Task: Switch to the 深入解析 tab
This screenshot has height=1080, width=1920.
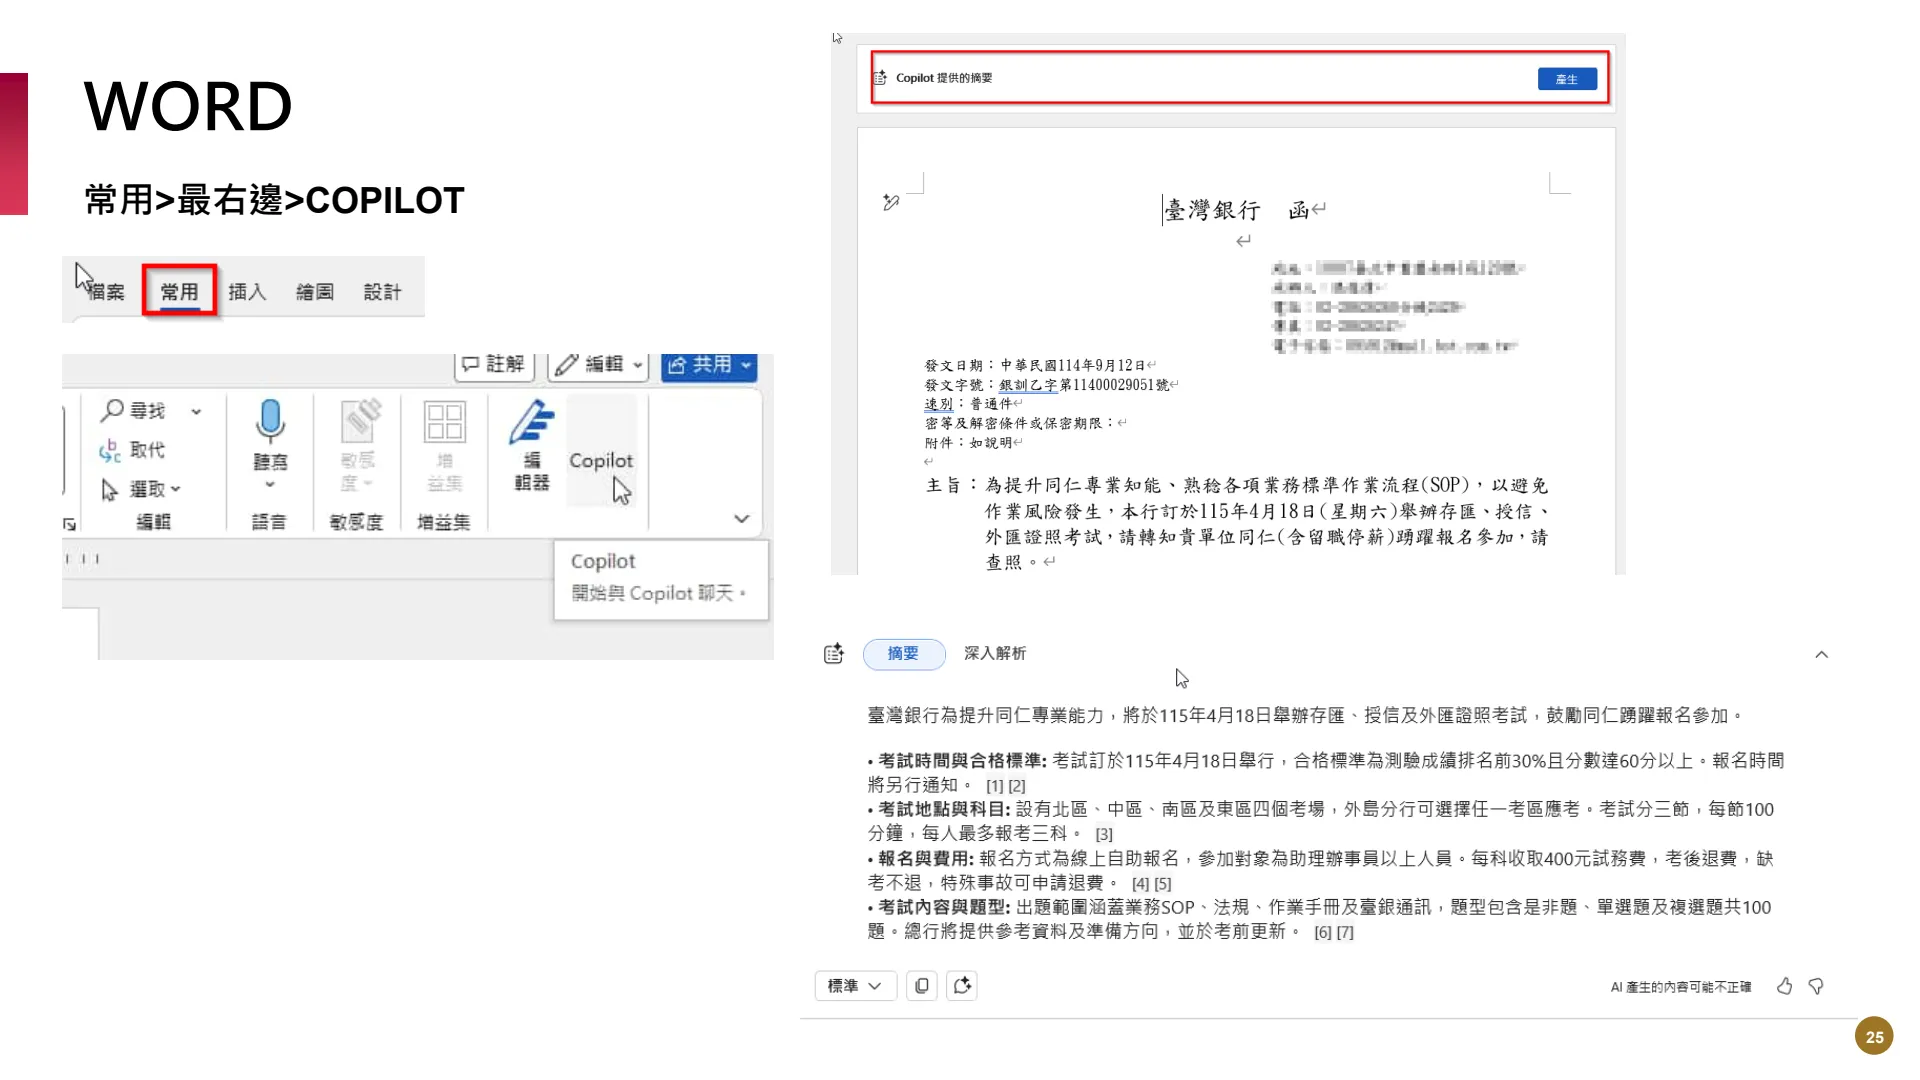Action: 995,653
